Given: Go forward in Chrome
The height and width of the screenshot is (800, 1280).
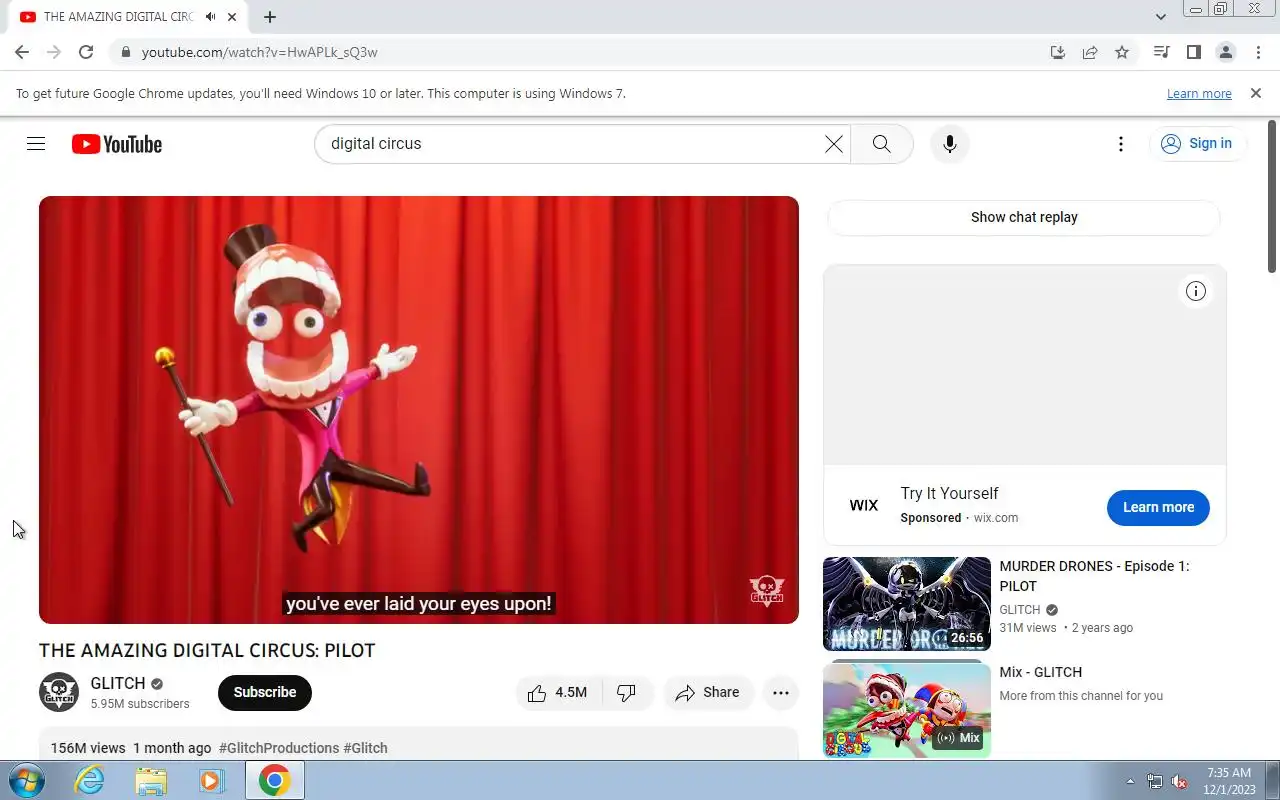Looking at the screenshot, I should click(54, 52).
